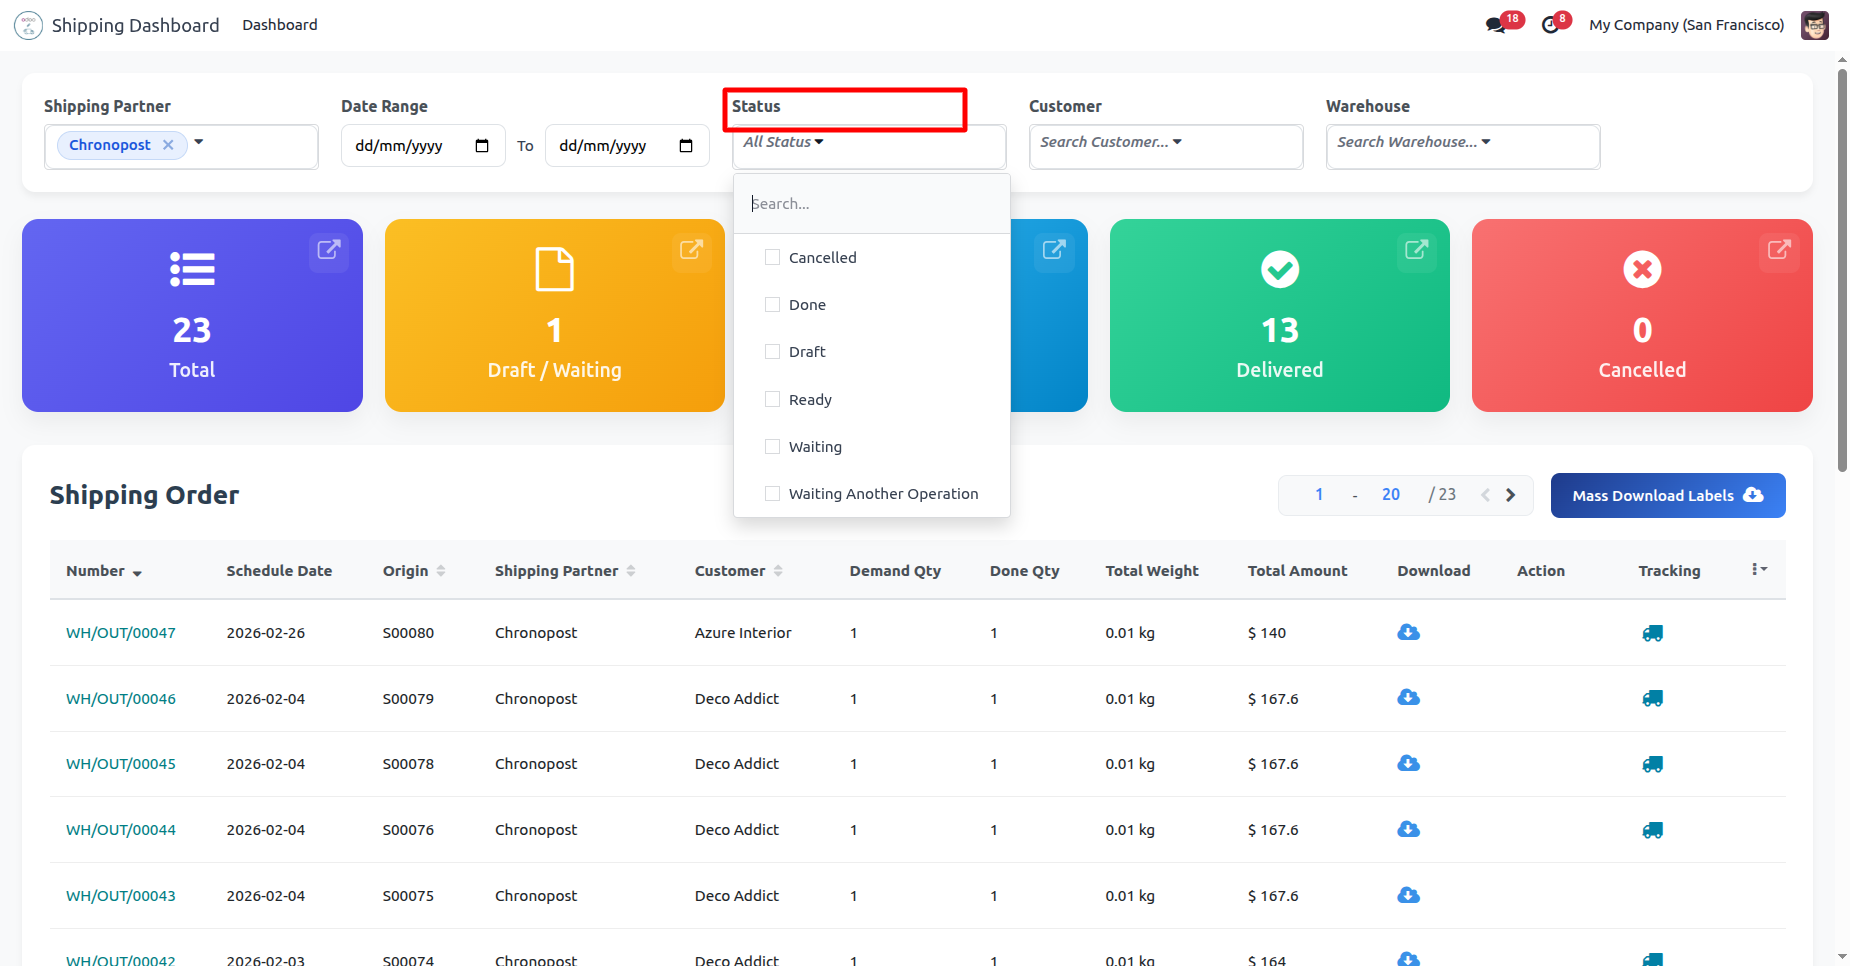Open the activities clock icon with badge 8

click(x=1551, y=25)
